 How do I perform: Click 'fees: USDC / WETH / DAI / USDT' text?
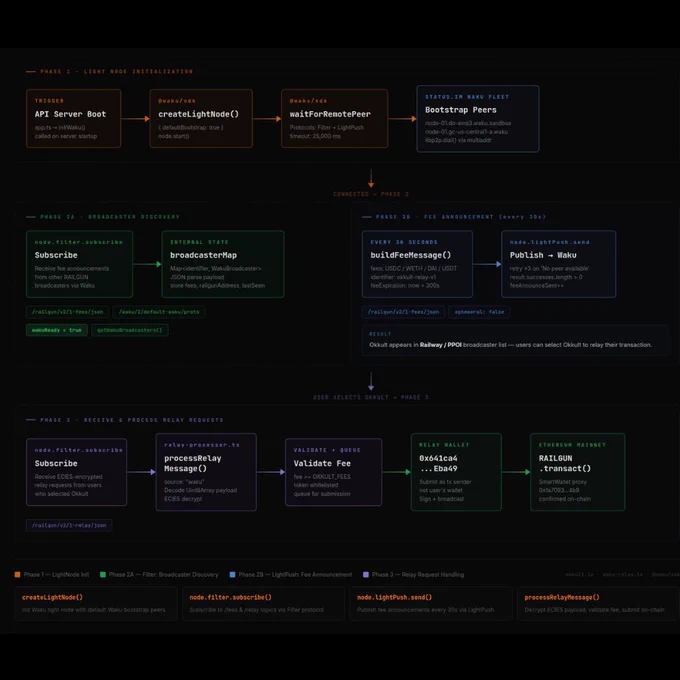(413, 268)
